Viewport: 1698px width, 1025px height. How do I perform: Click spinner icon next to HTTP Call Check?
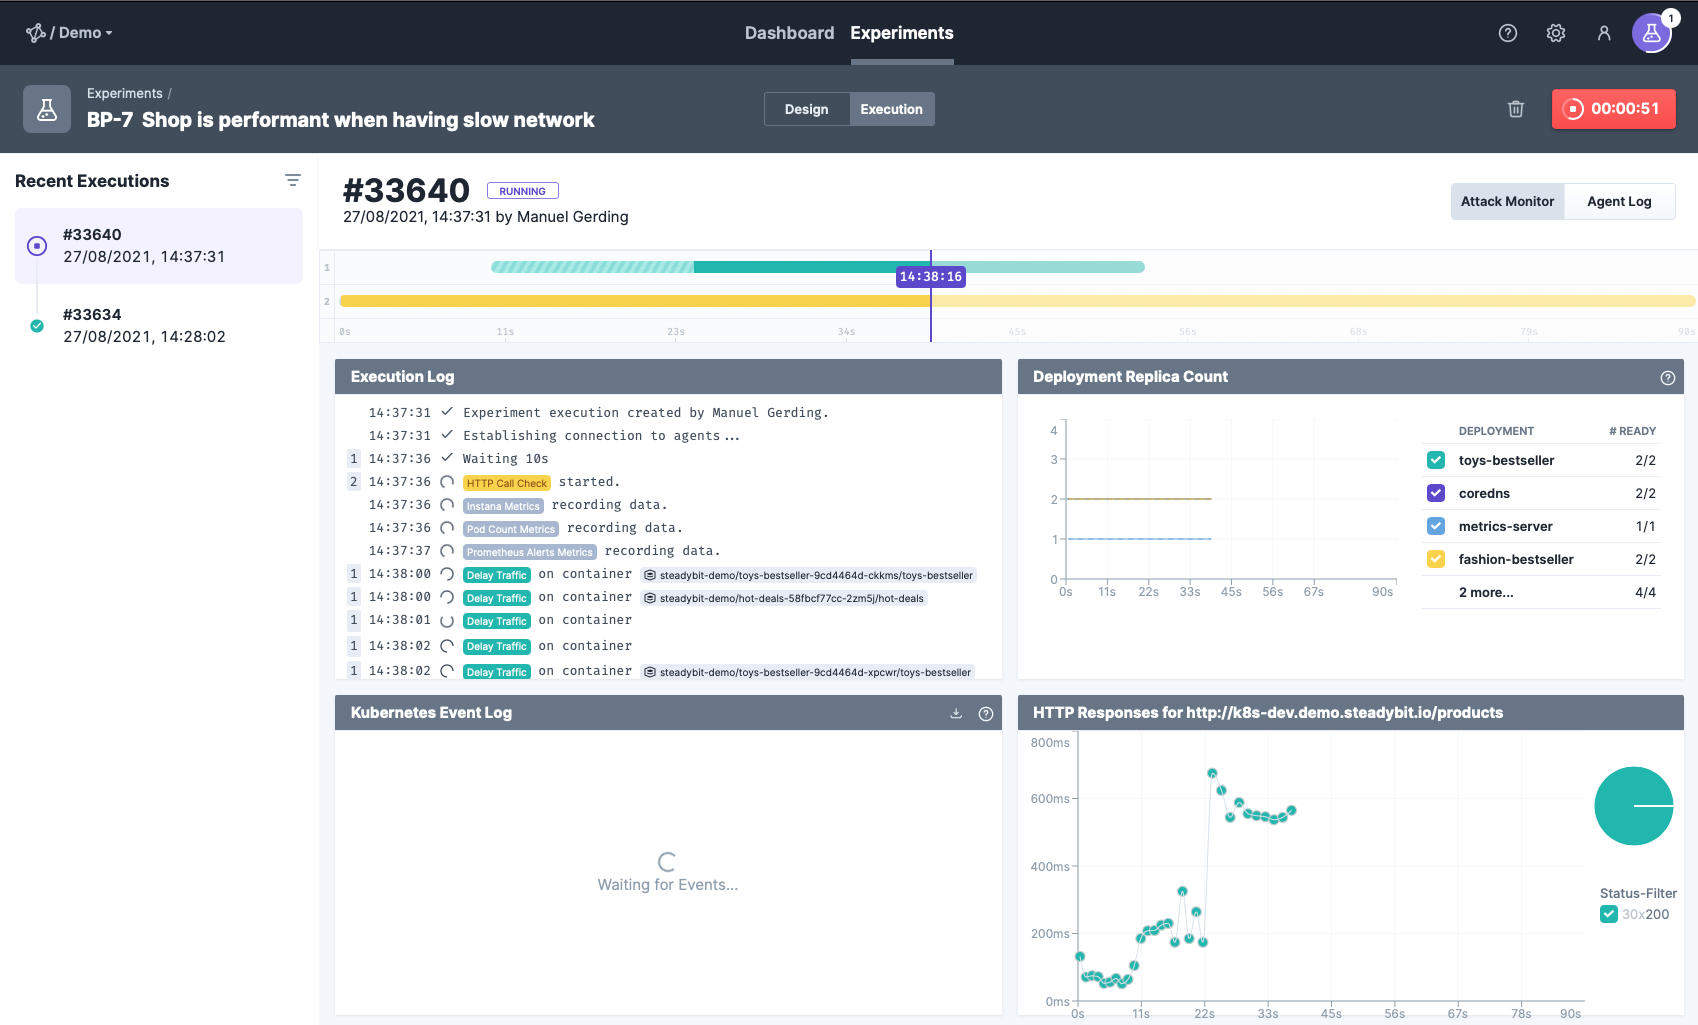tap(447, 482)
